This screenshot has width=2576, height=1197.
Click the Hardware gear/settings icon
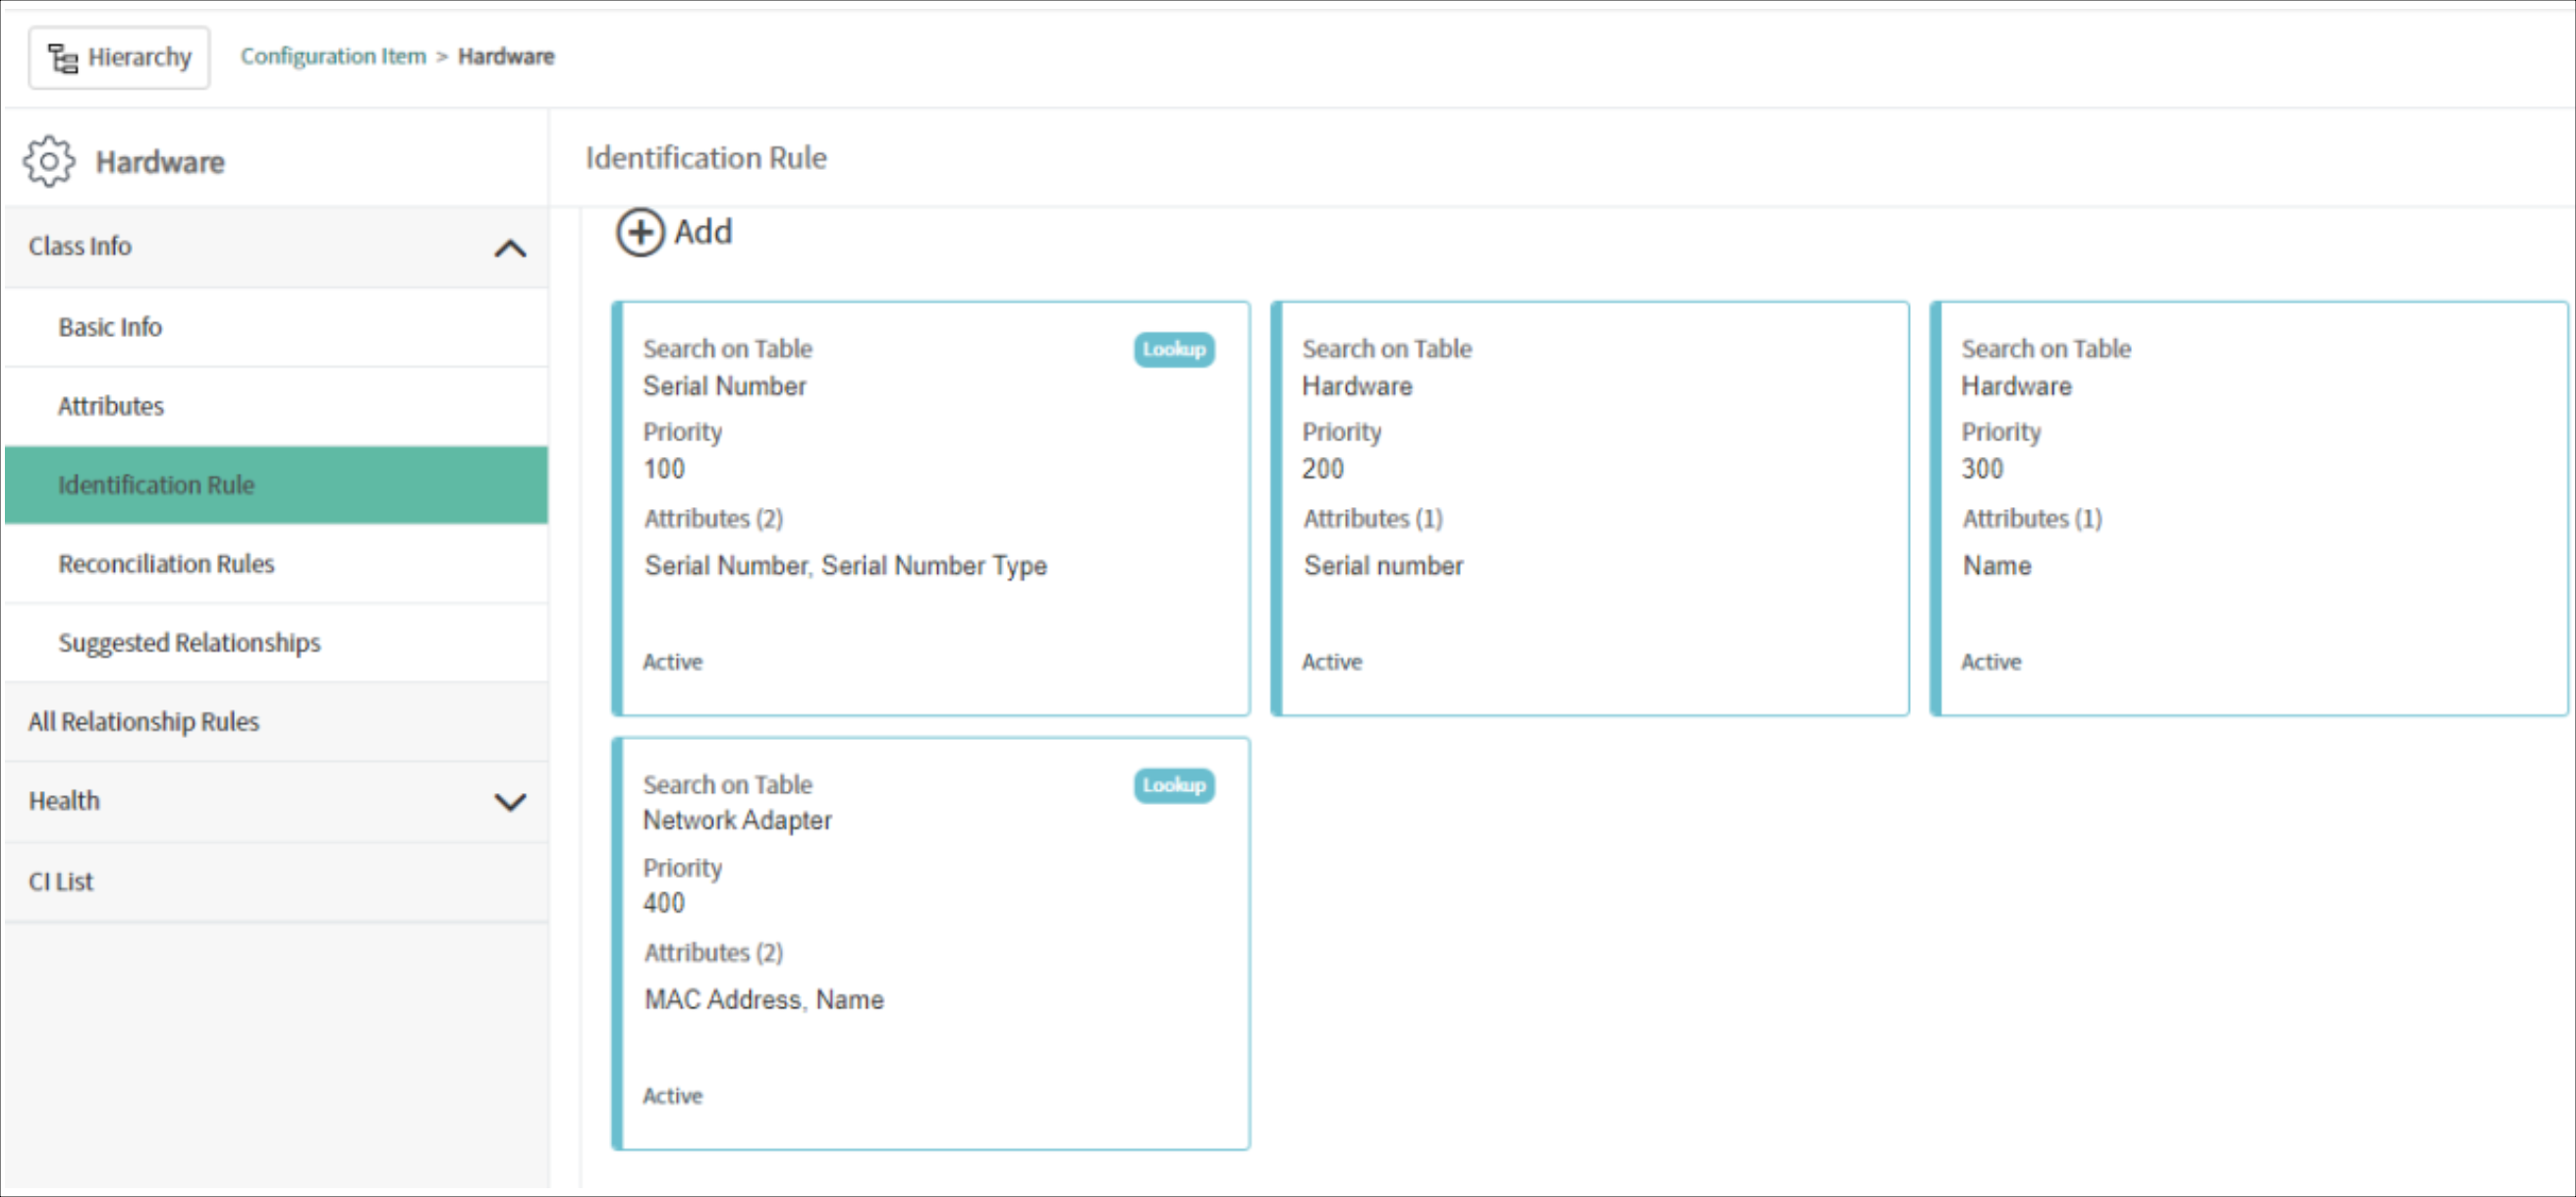(49, 161)
